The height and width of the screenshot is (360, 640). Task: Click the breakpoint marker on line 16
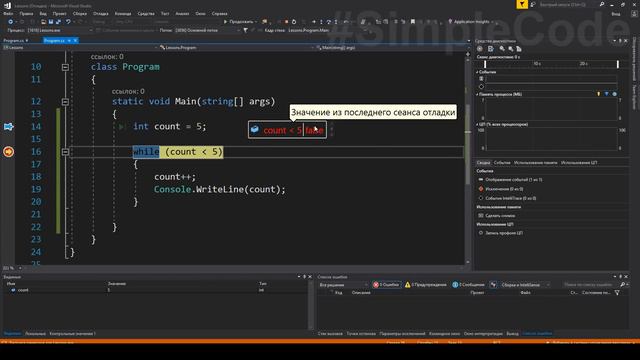pyautogui.click(x=9, y=152)
